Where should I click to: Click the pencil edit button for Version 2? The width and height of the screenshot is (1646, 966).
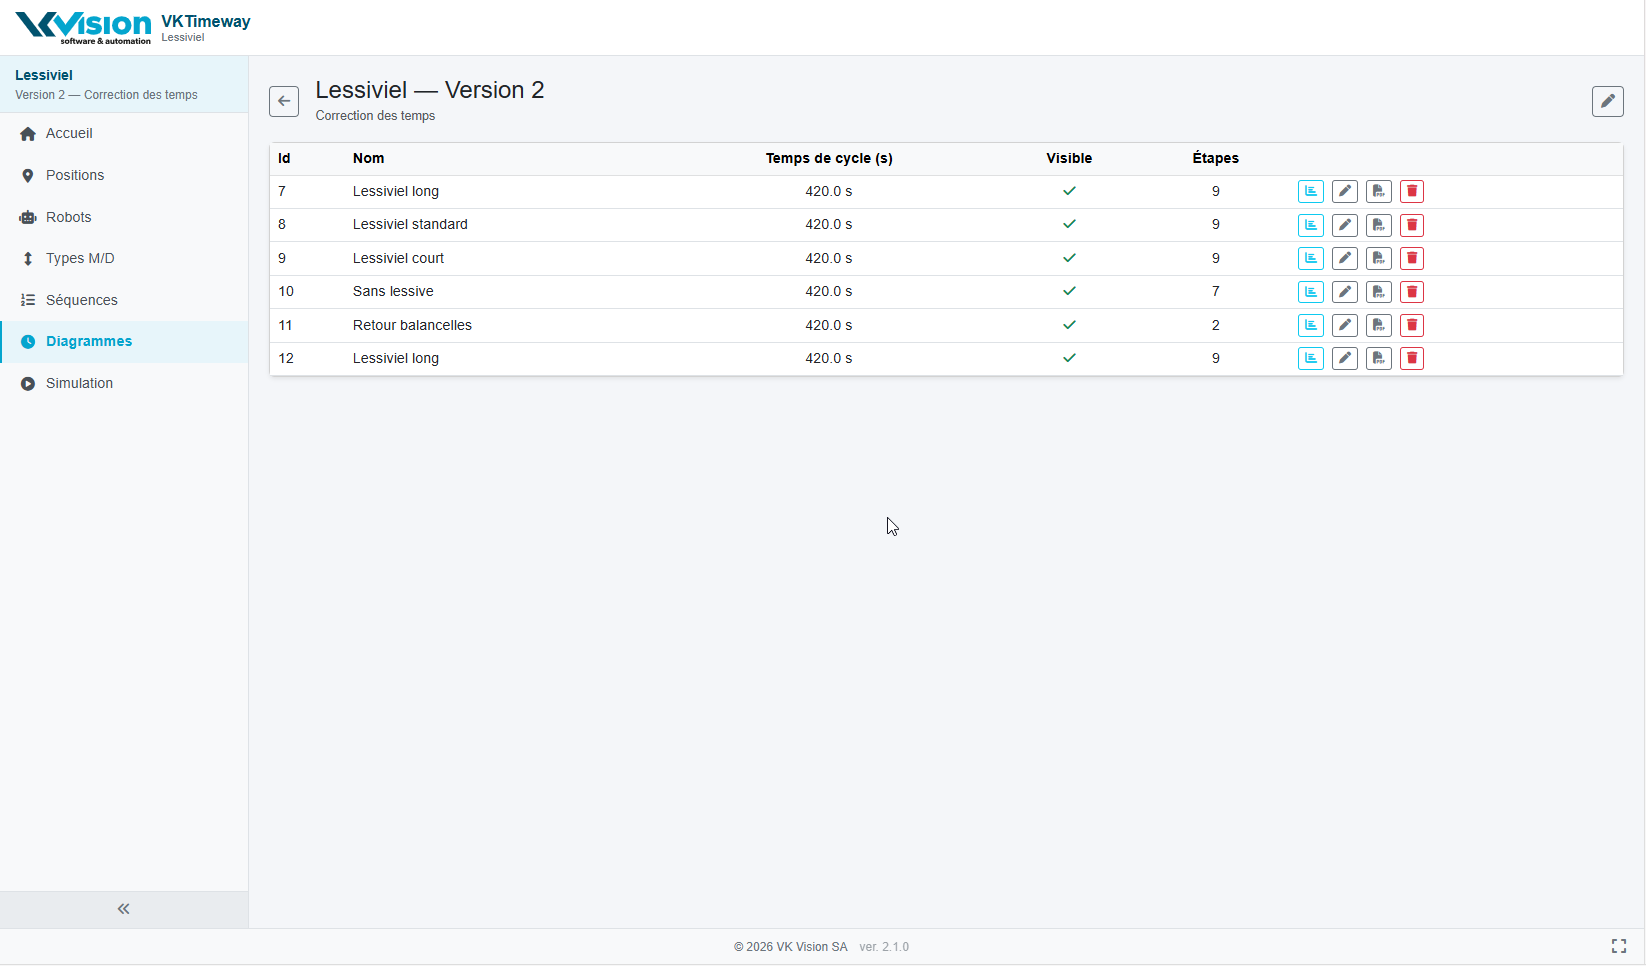click(1607, 101)
